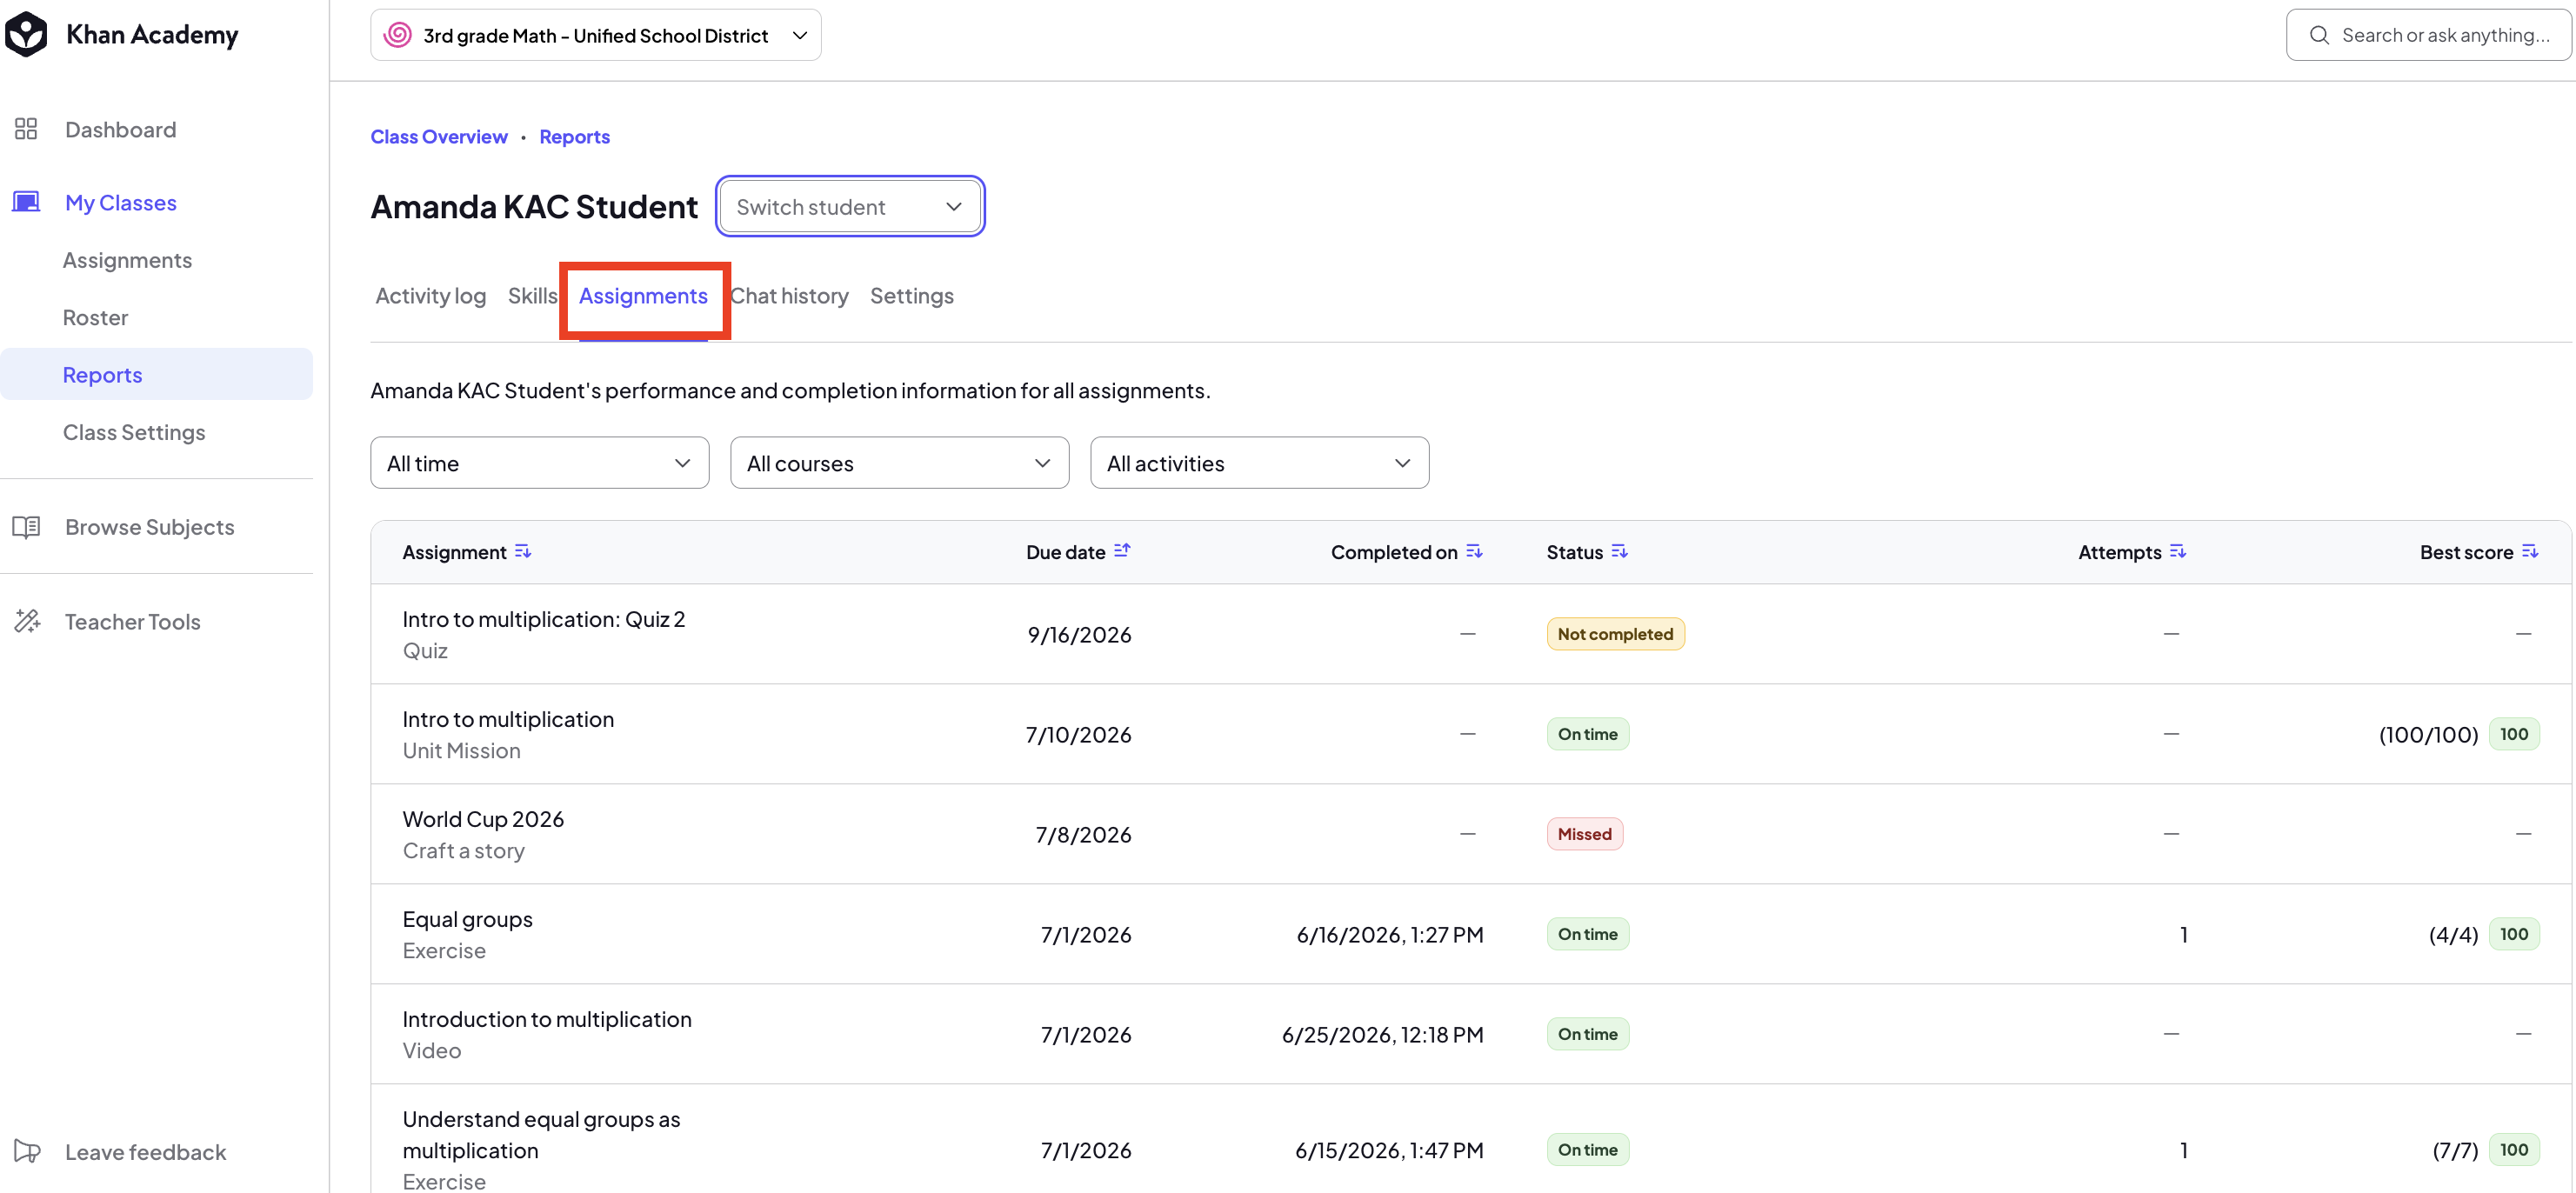Click the 7/8/2026 due date
2576x1193 pixels.
pyautogui.click(x=1083, y=834)
